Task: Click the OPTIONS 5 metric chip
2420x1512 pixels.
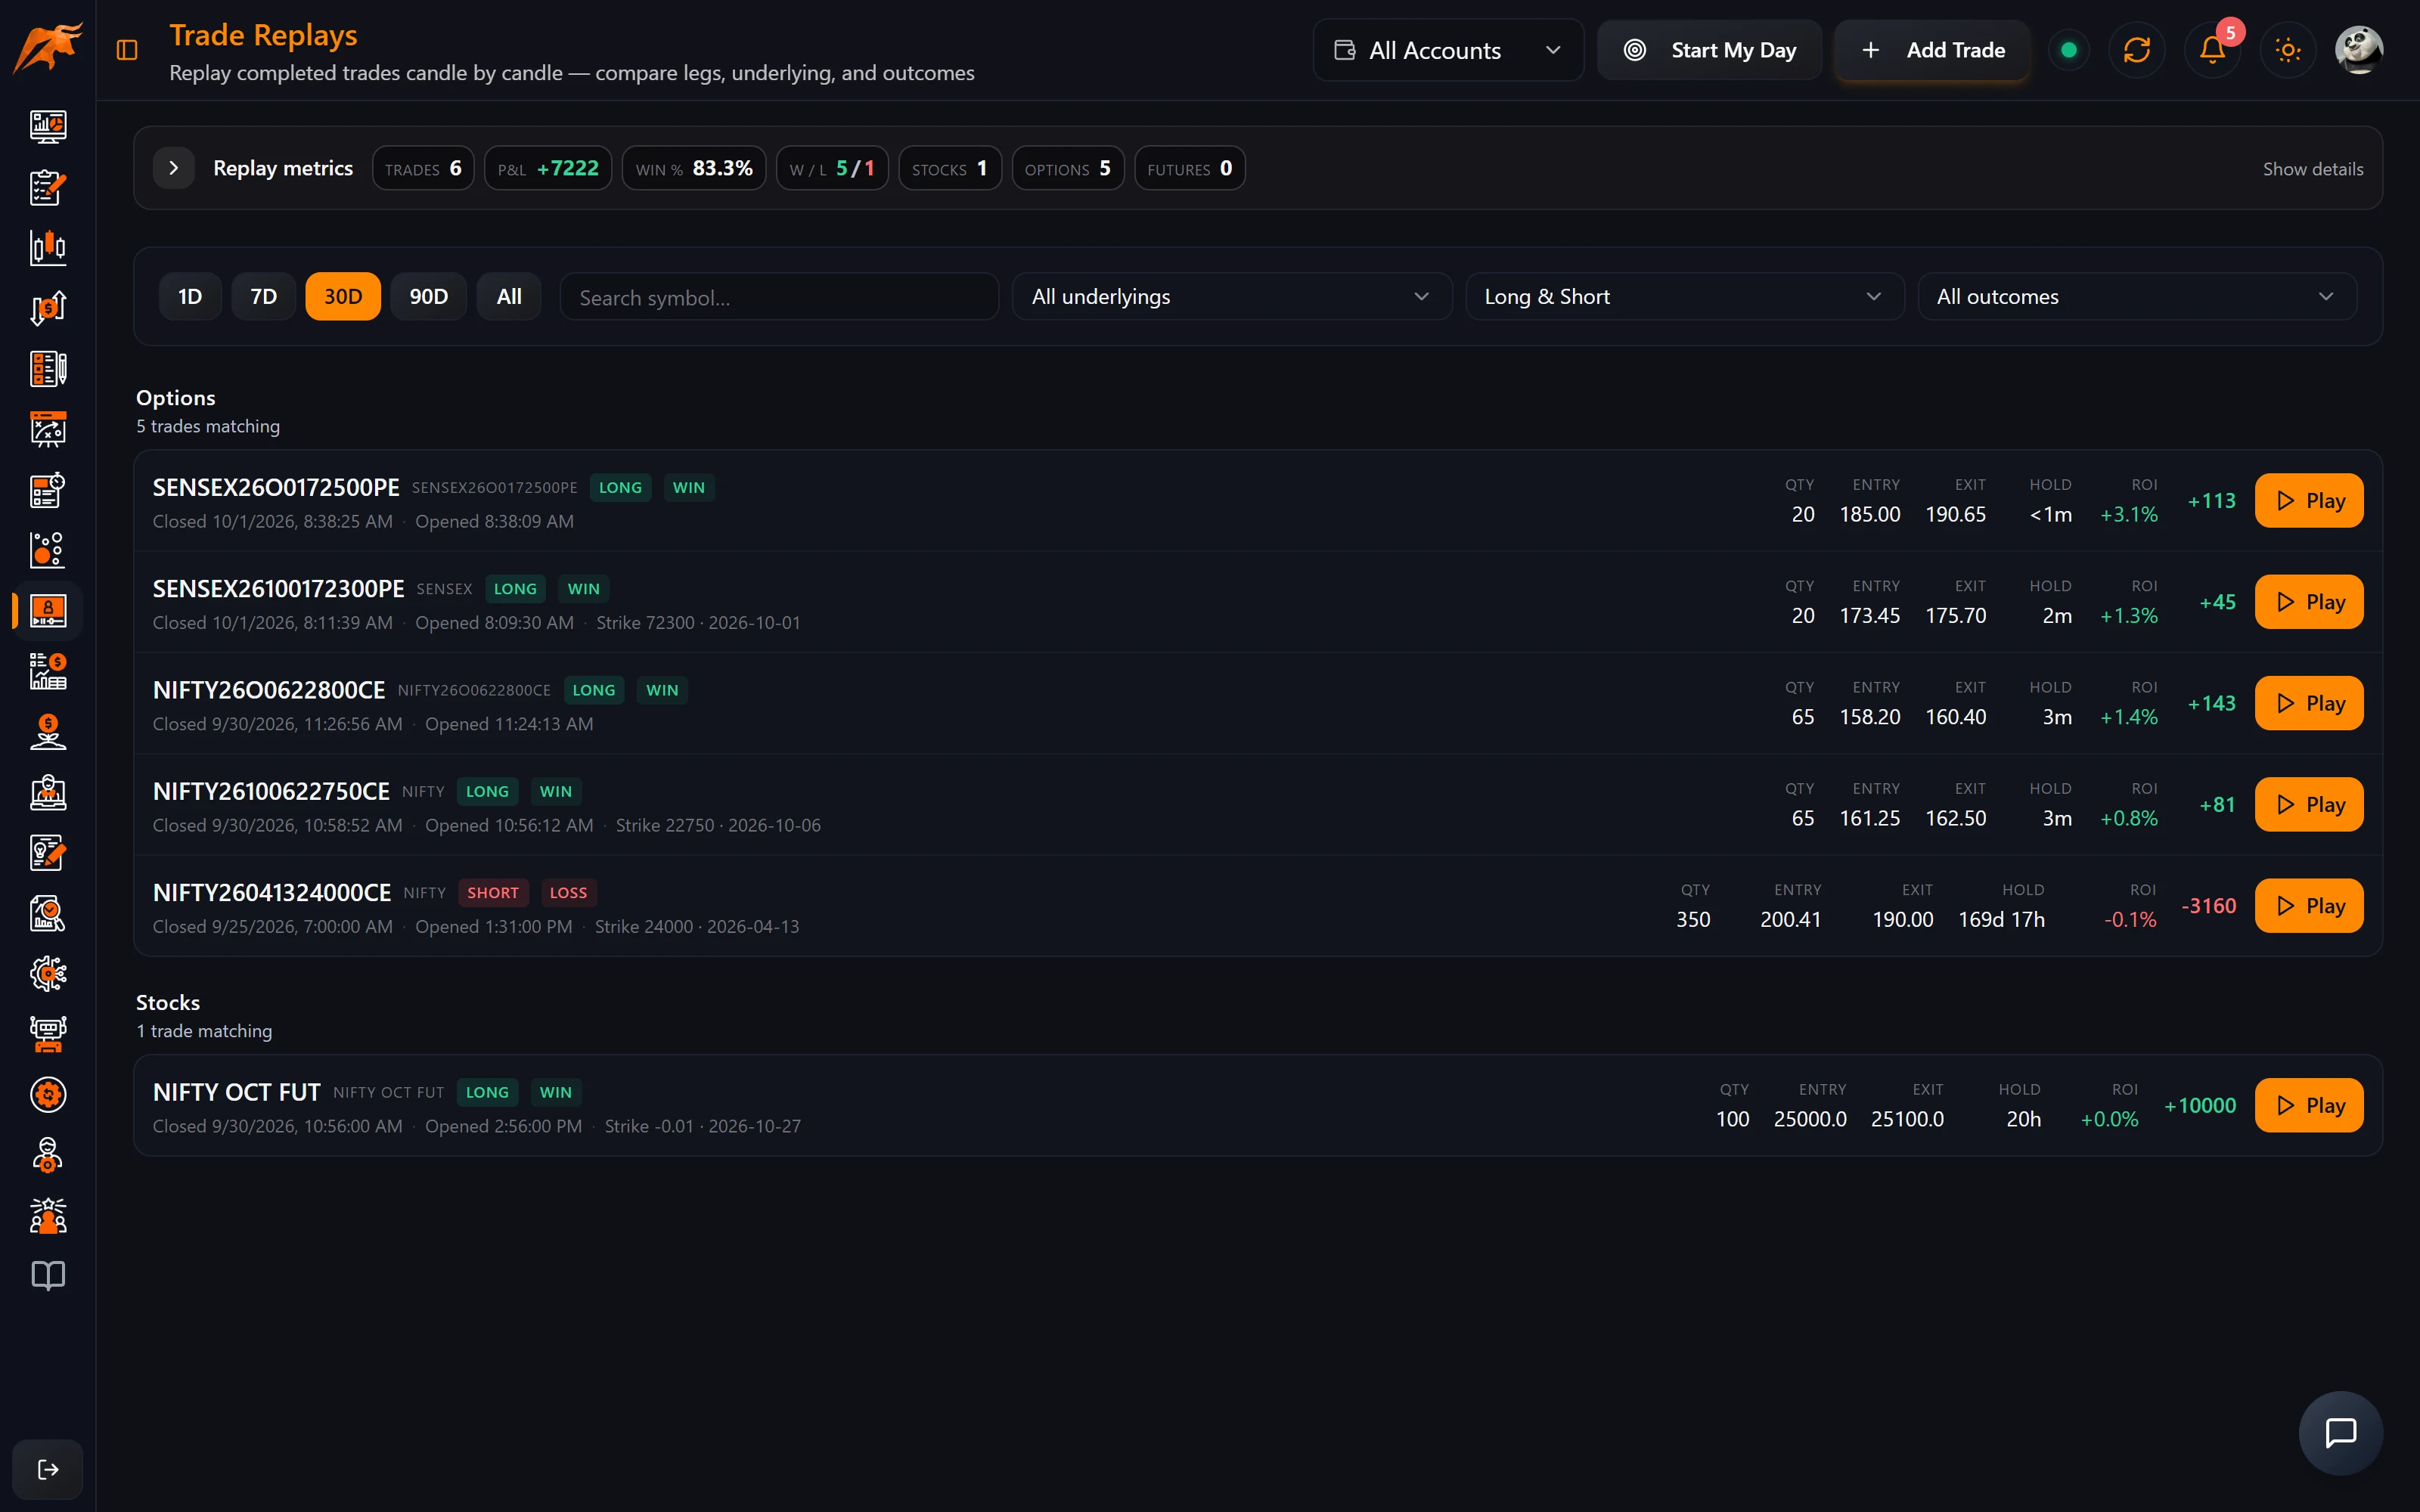Action: point(1068,168)
